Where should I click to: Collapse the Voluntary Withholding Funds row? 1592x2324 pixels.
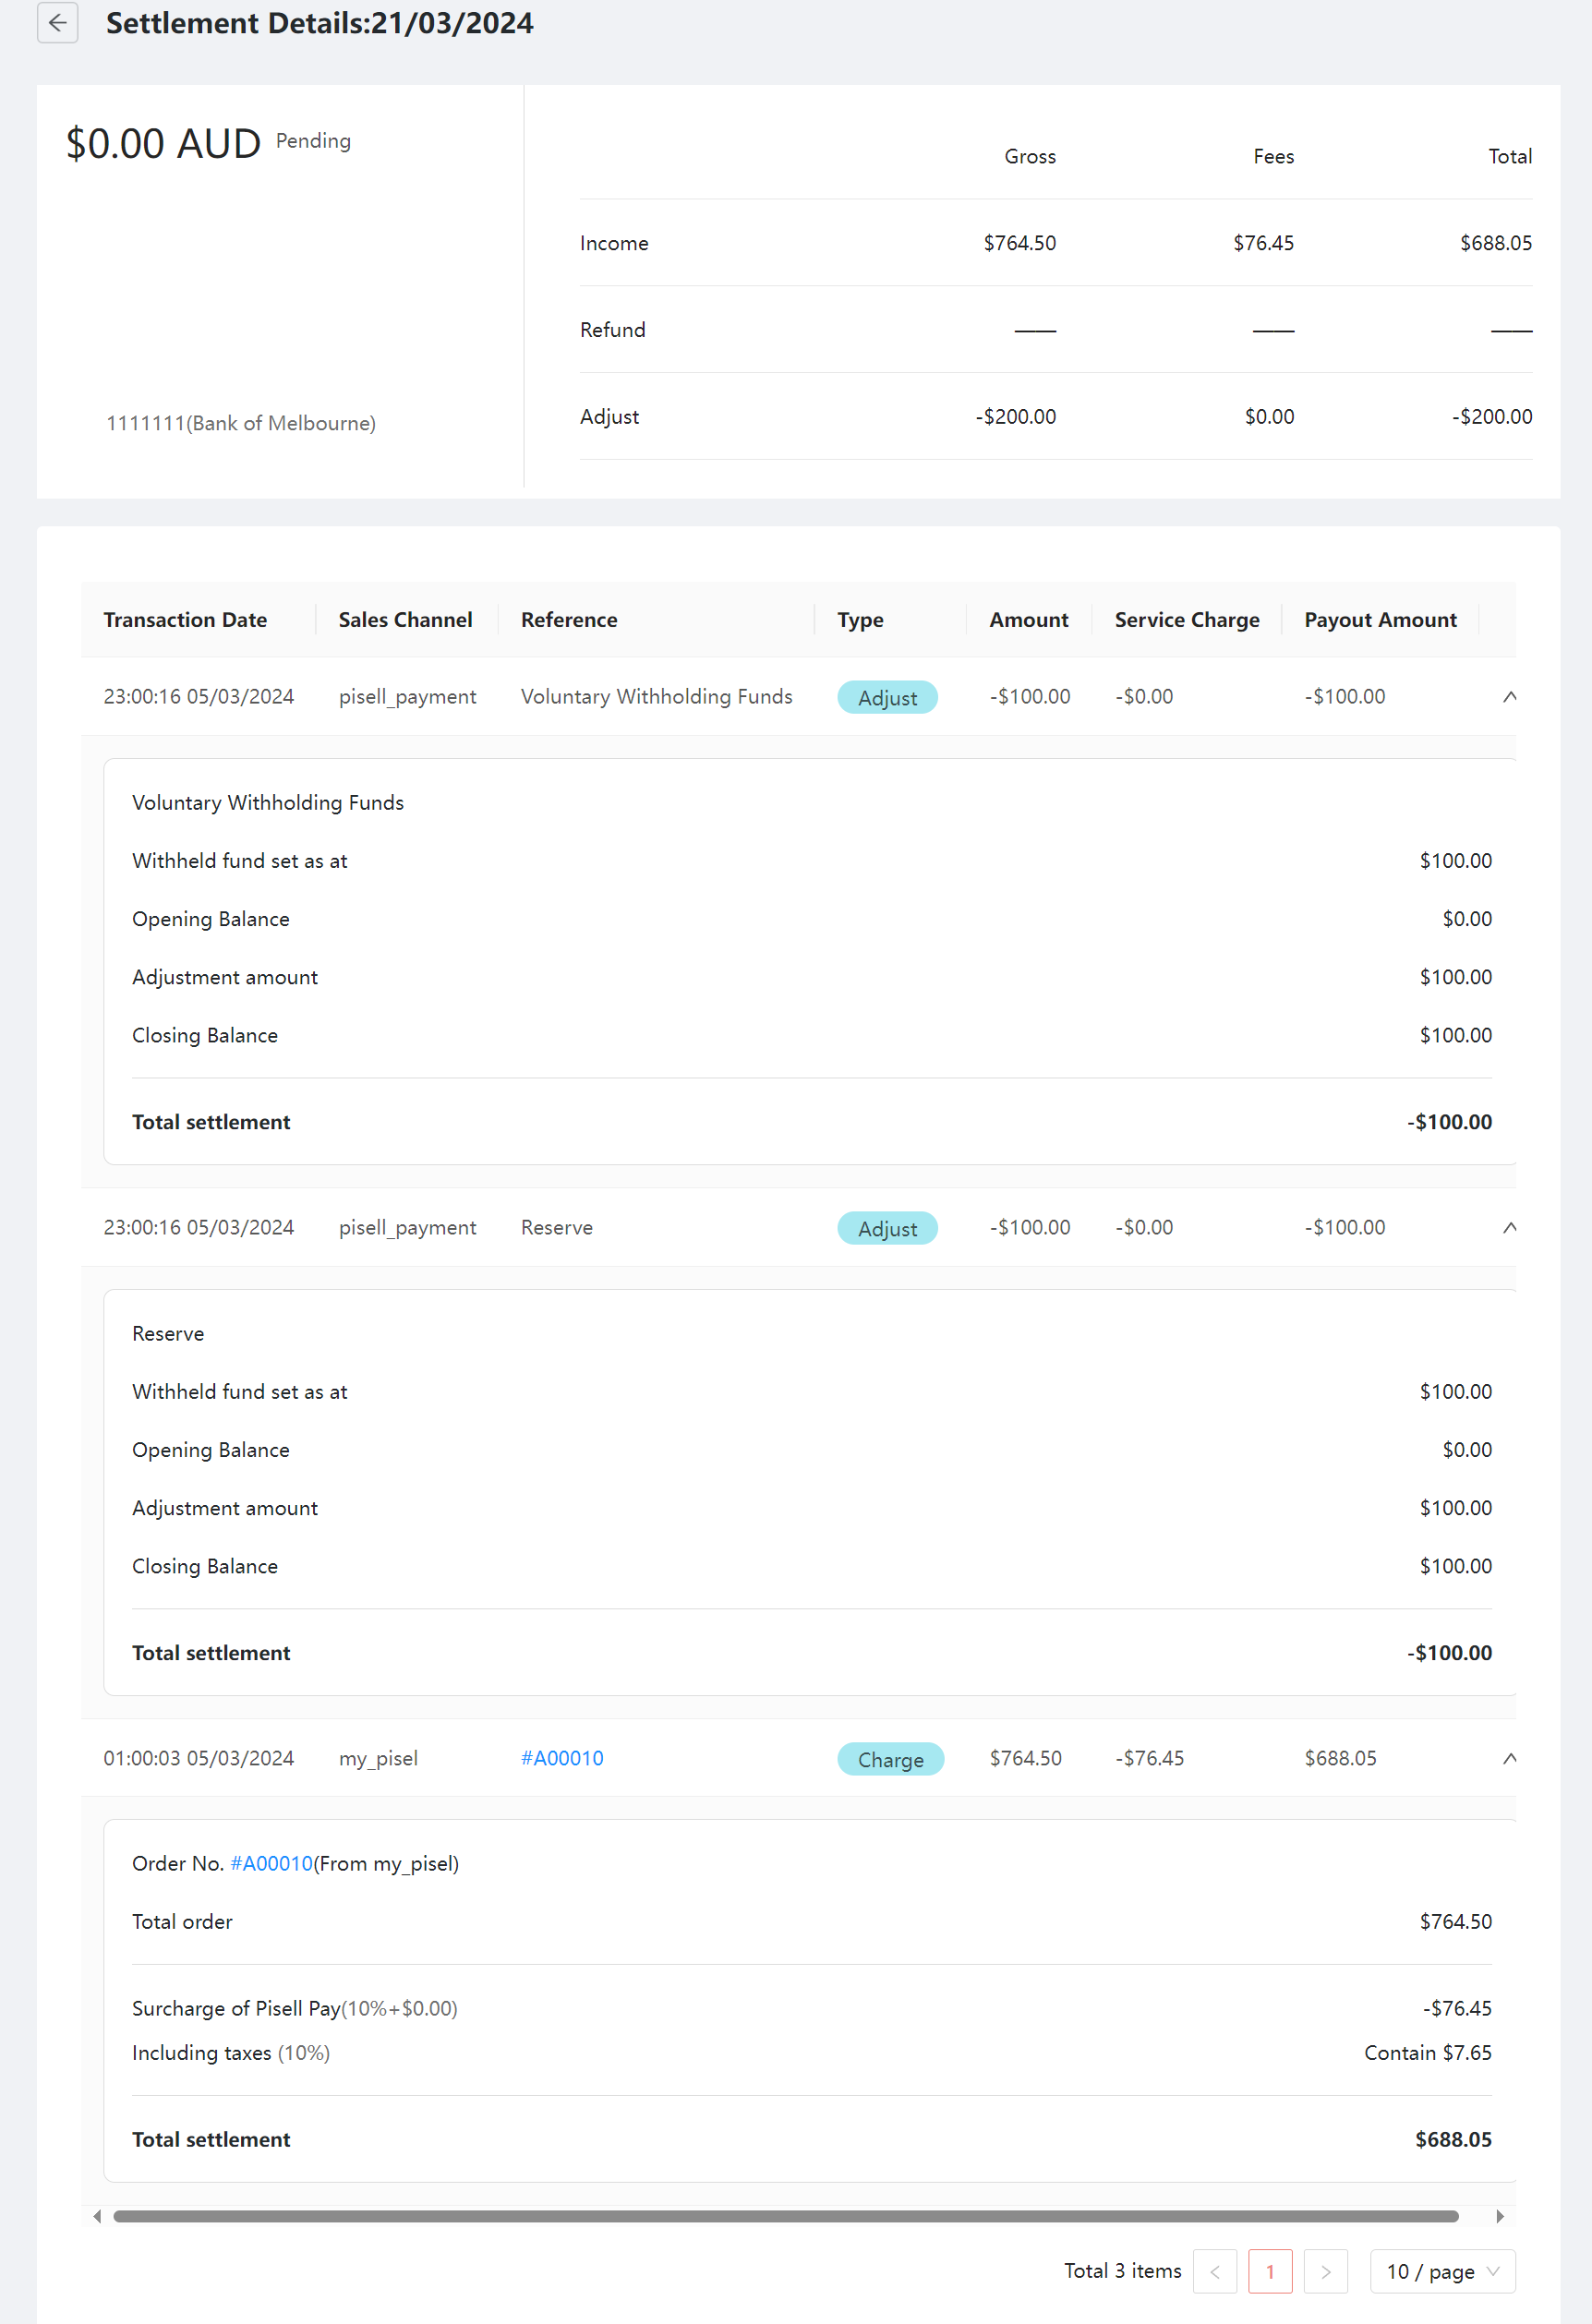pyautogui.click(x=1509, y=696)
